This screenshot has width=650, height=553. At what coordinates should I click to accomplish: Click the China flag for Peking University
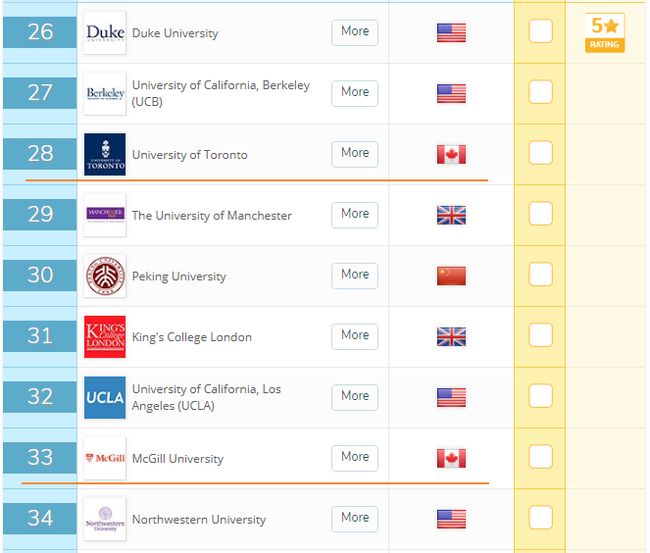pyautogui.click(x=451, y=276)
